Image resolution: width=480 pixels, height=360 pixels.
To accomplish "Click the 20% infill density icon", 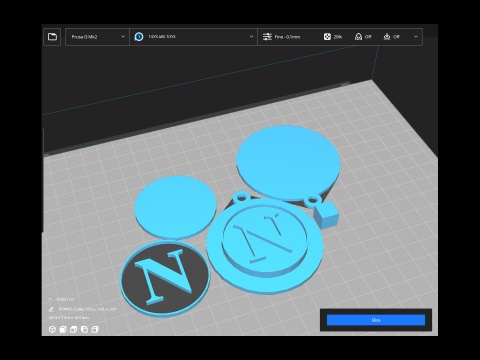I will coord(327,37).
